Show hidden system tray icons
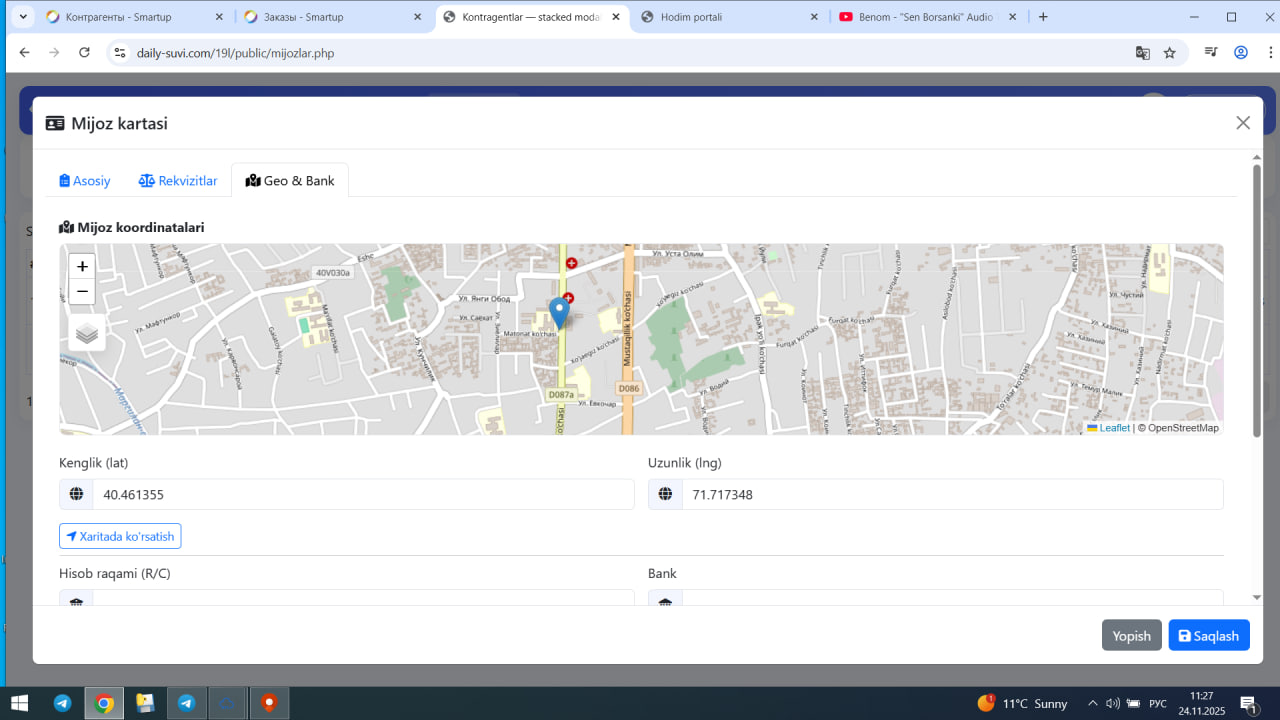1280x720 pixels. click(x=1092, y=703)
